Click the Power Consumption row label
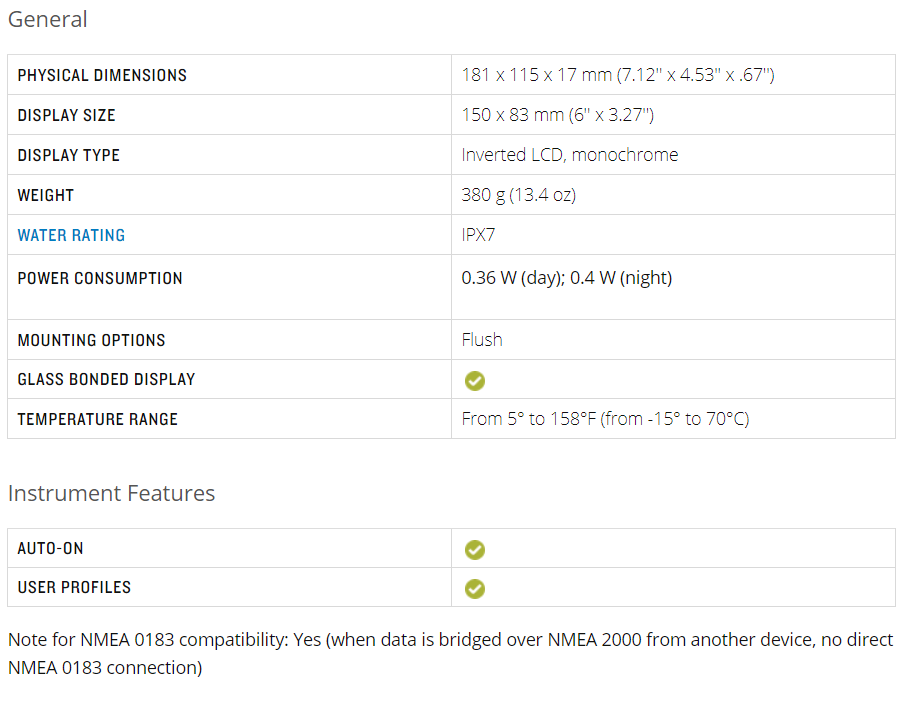 click(x=100, y=278)
